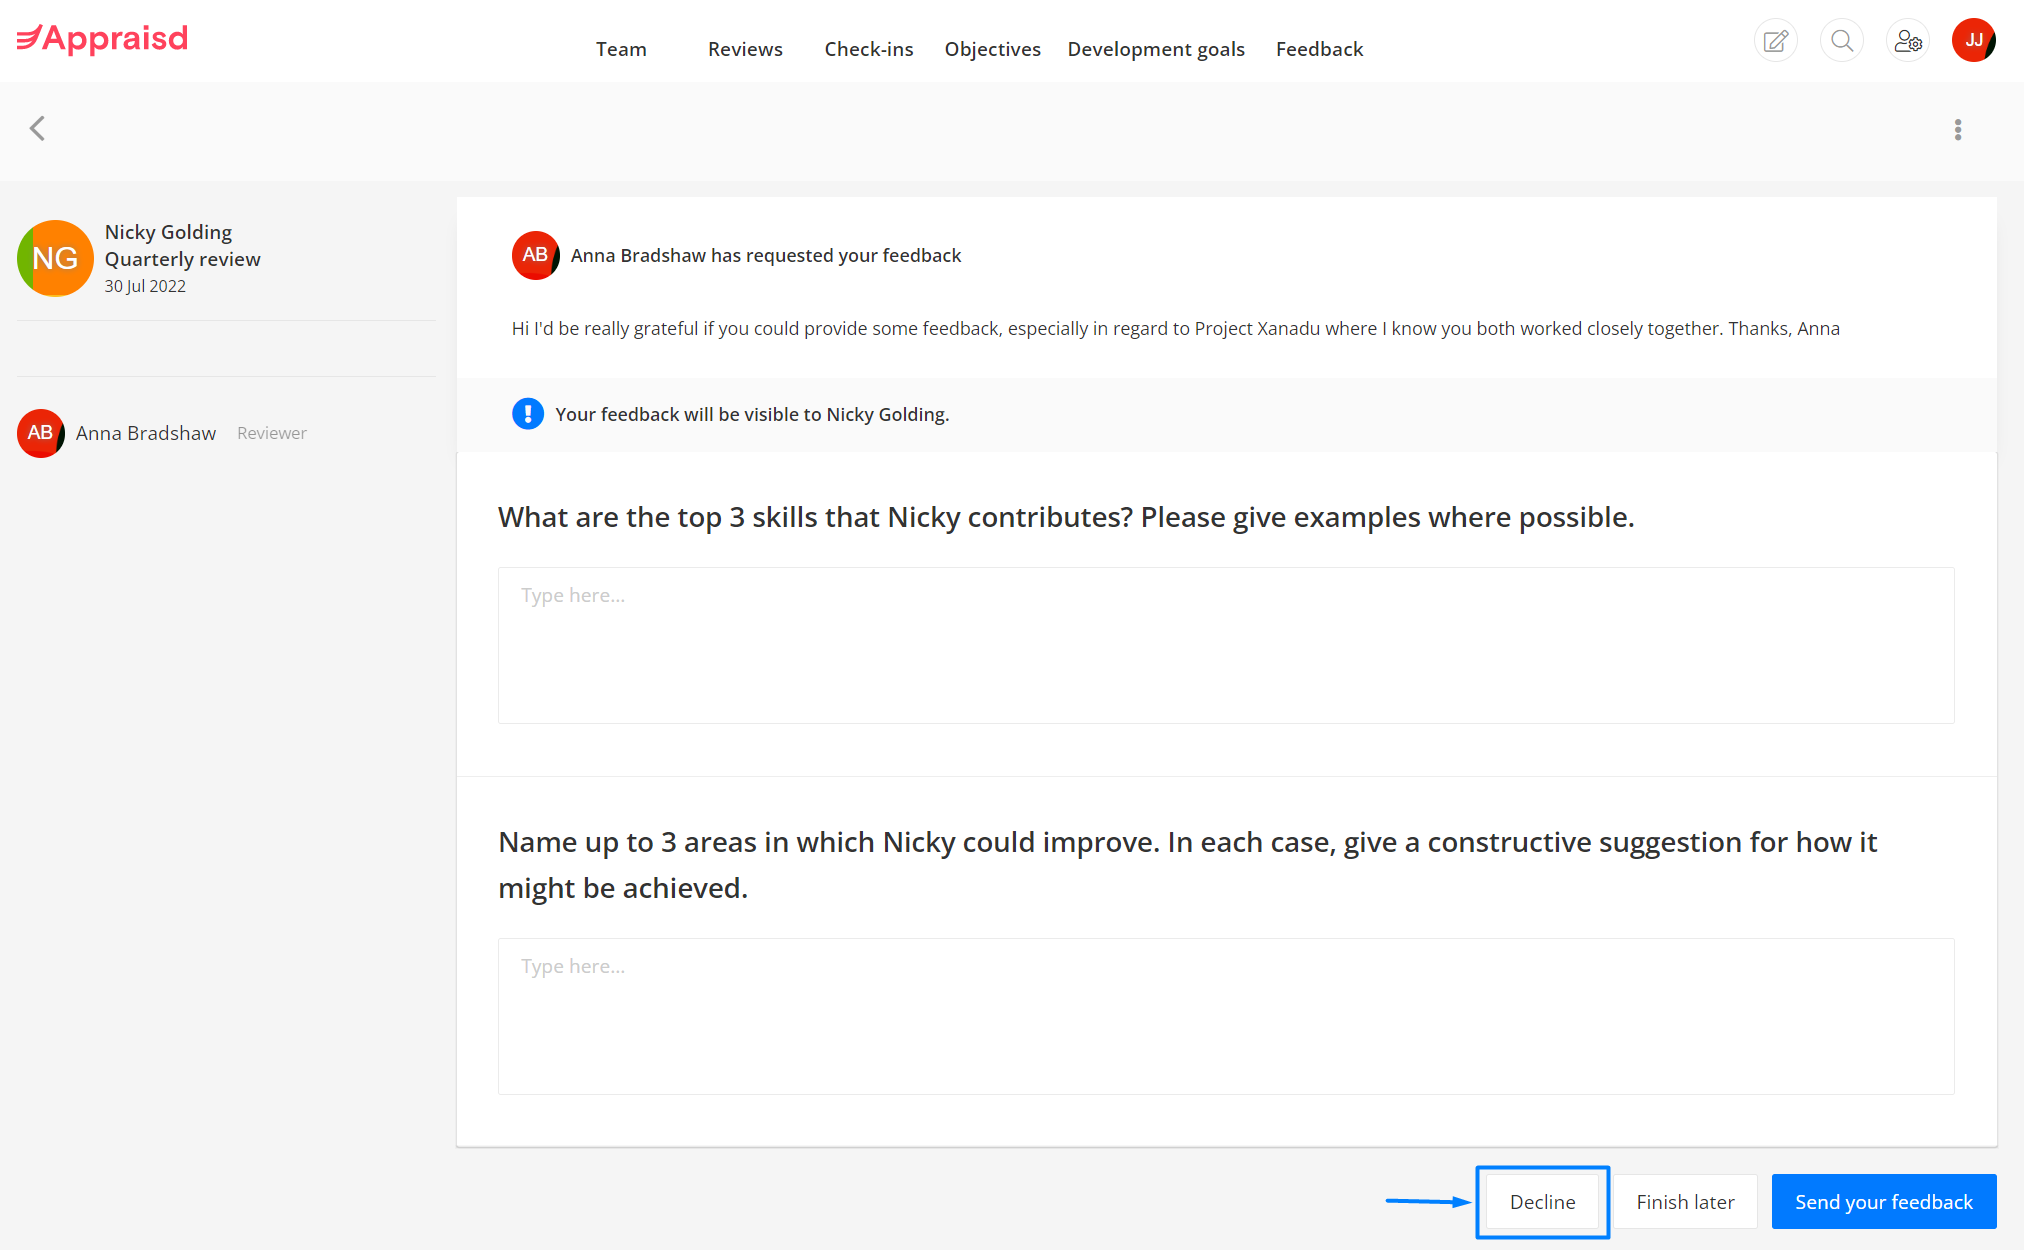
Task: Focus the top 3 skills answer box
Action: click(1226, 646)
